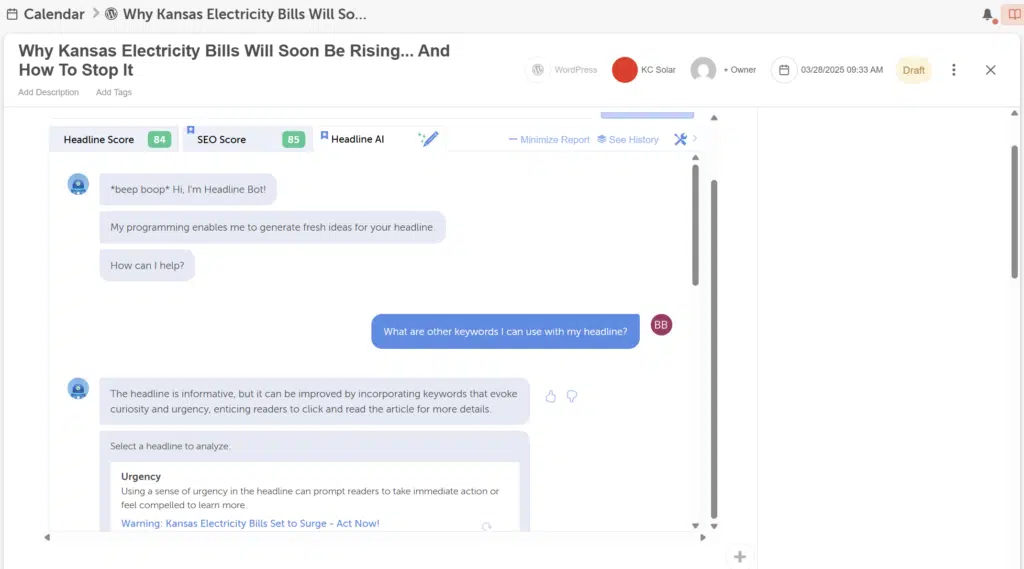This screenshot has height=569, width=1024.
Task: Expand the chevron beside the wrench icon
Action: tap(695, 139)
